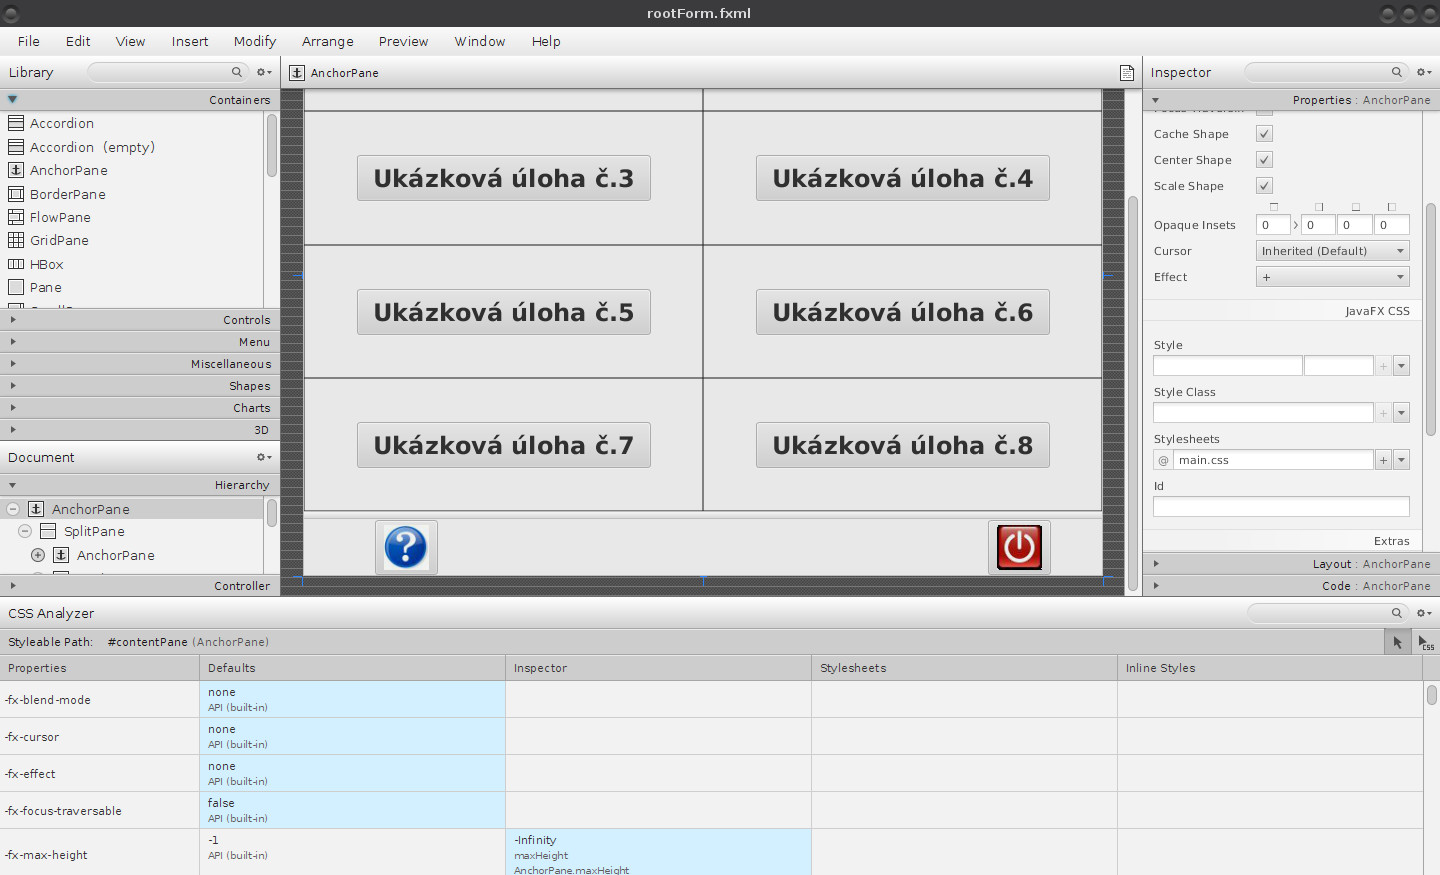Image resolution: width=1440 pixels, height=875 pixels.
Task: Open the Arrange menu
Action: pos(328,41)
